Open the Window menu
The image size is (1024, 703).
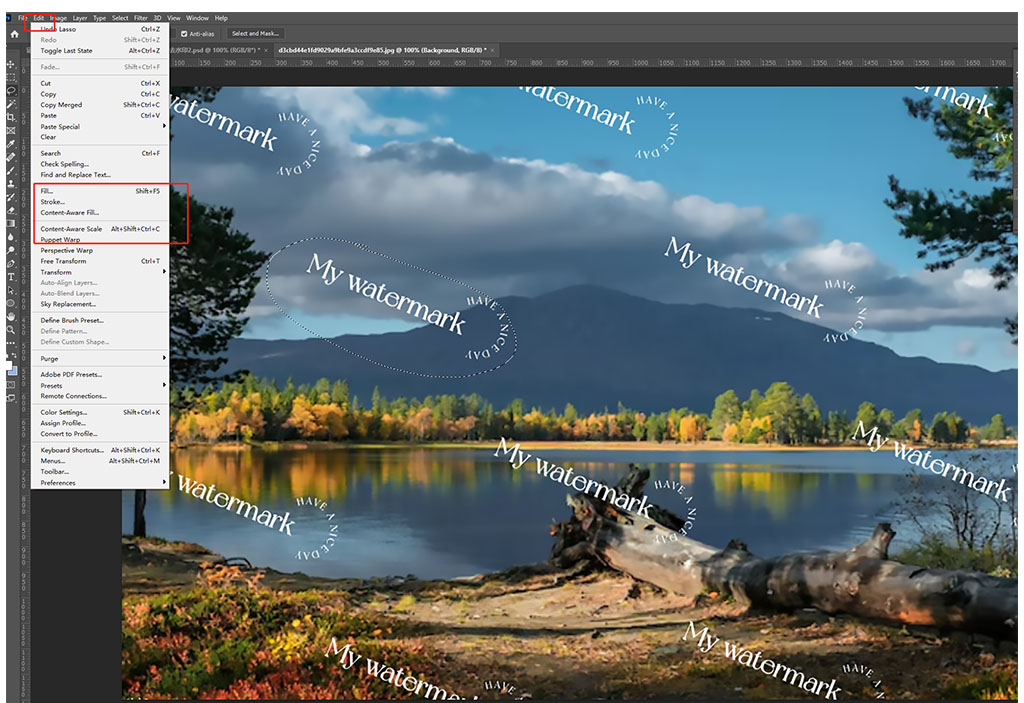pos(197,18)
